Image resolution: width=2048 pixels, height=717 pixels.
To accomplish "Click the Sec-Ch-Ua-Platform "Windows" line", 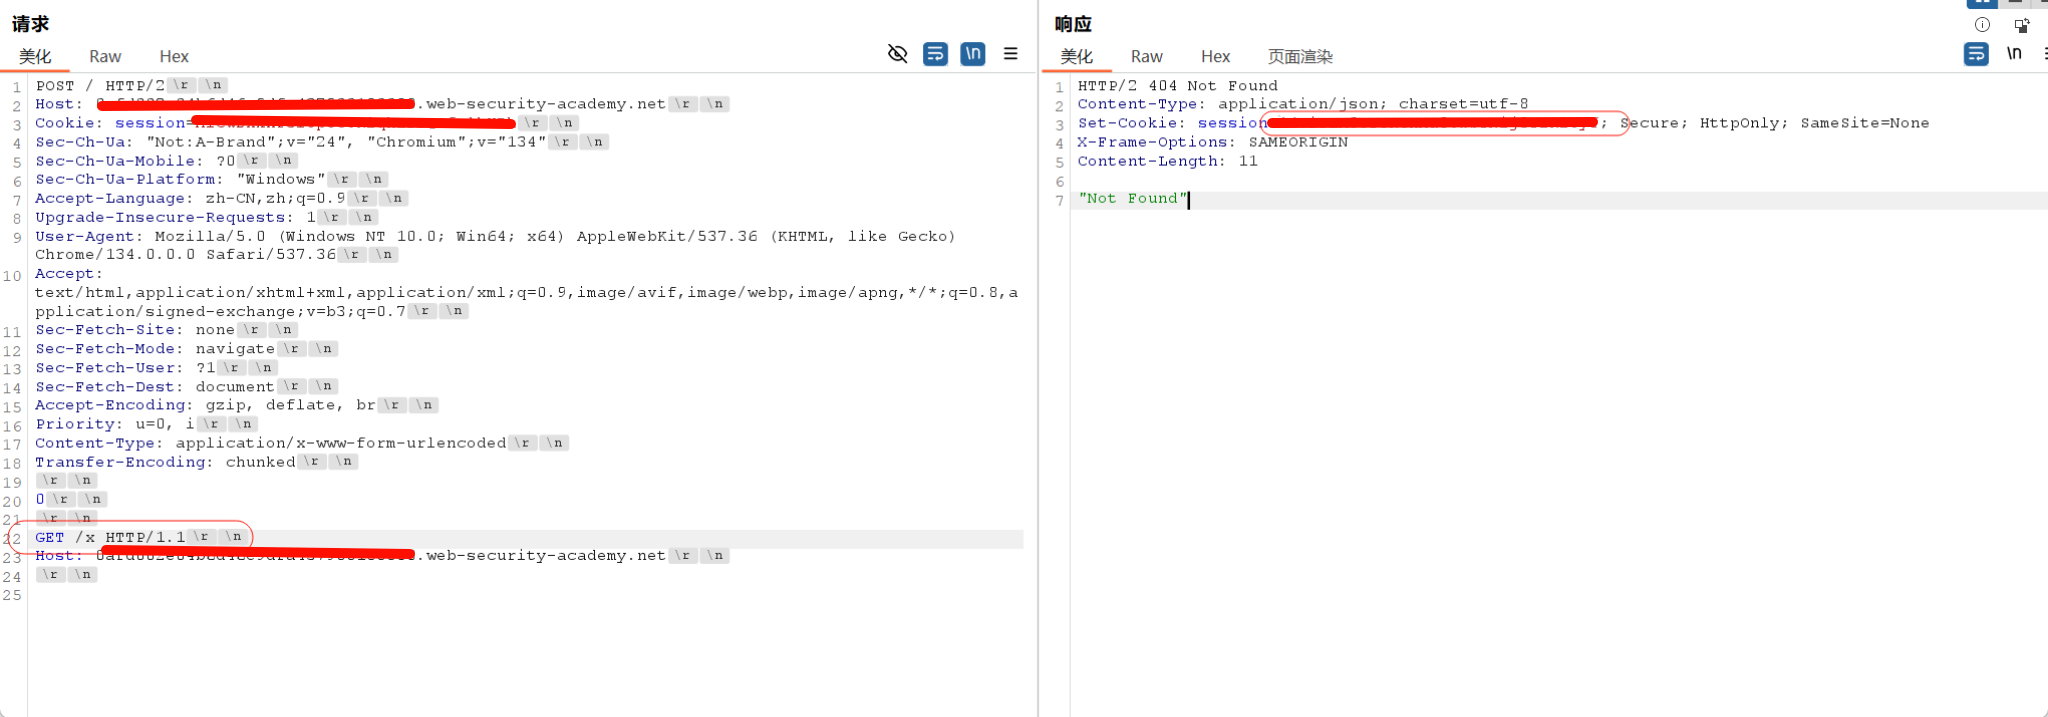I will (x=180, y=179).
